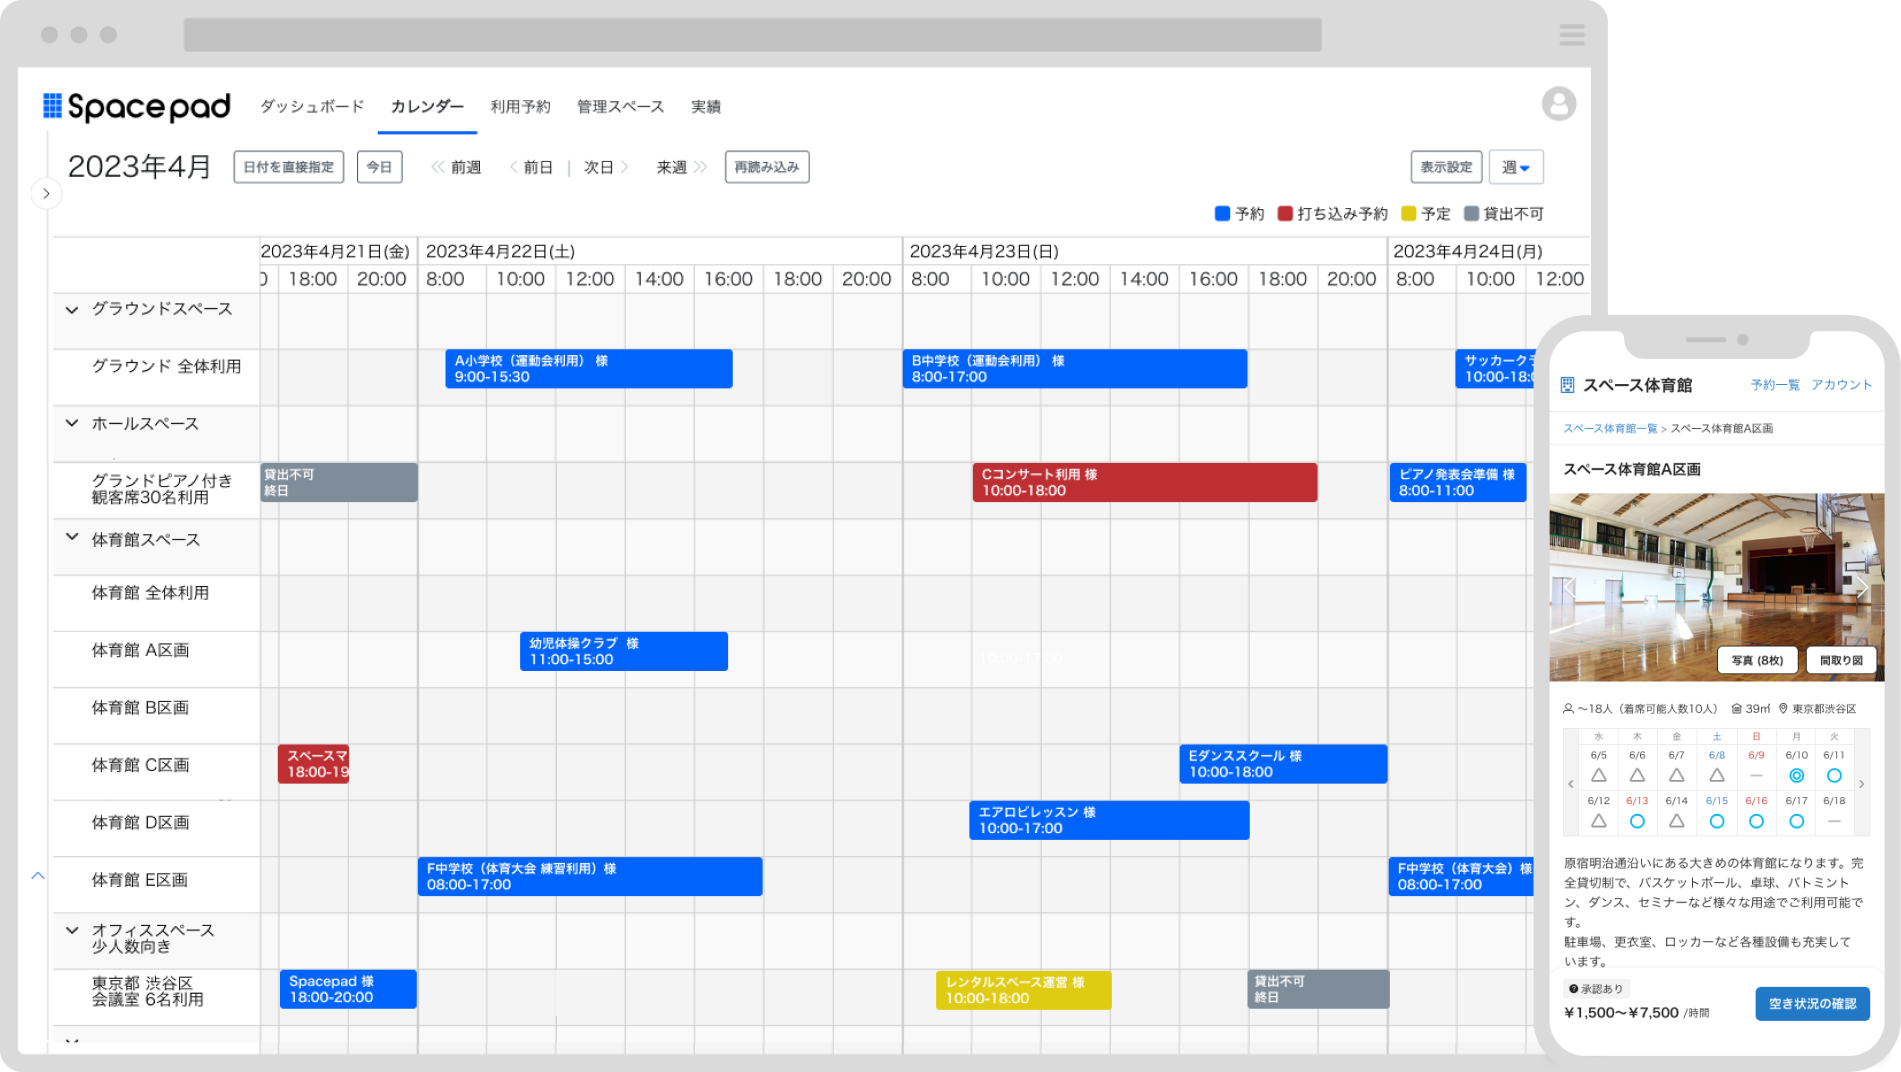Viewport: 1901px width, 1072px height.
Task: Open the 週 view dropdown
Action: pos(1516,167)
